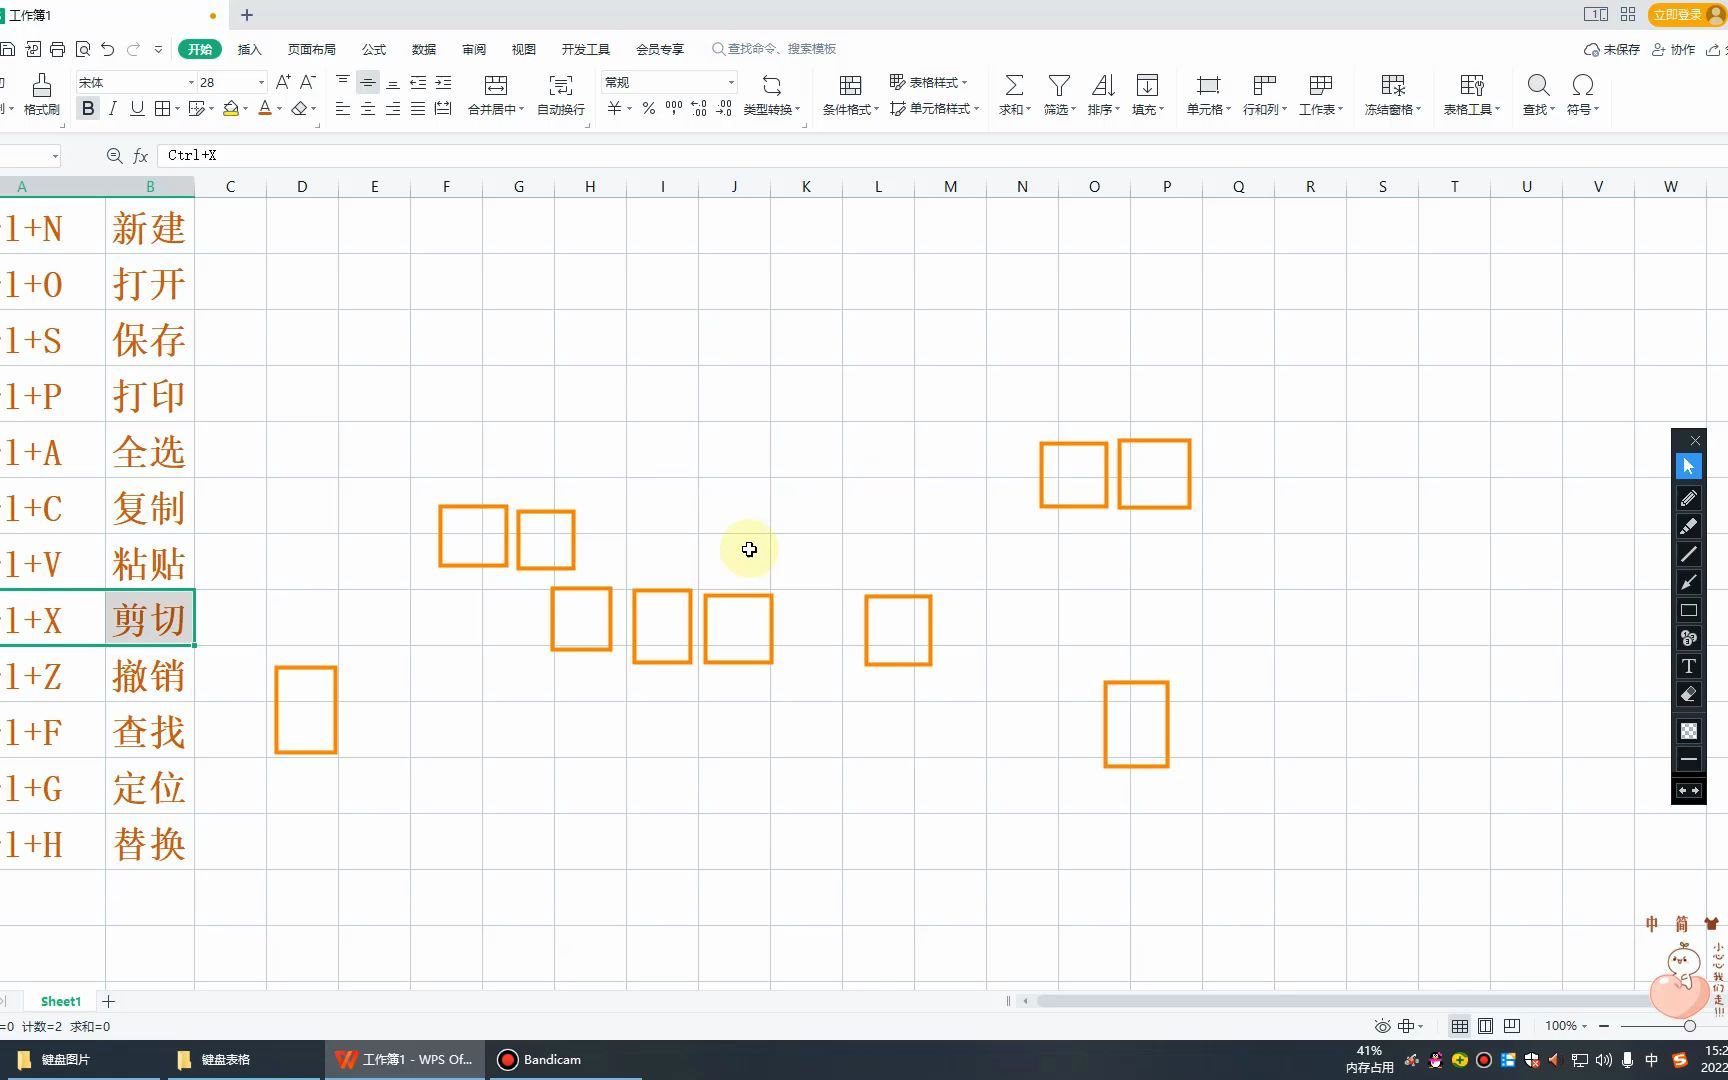Open the Conditional Formatting (条件格式) icon
This screenshot has width=1728, height=1080.
(850, 85)
